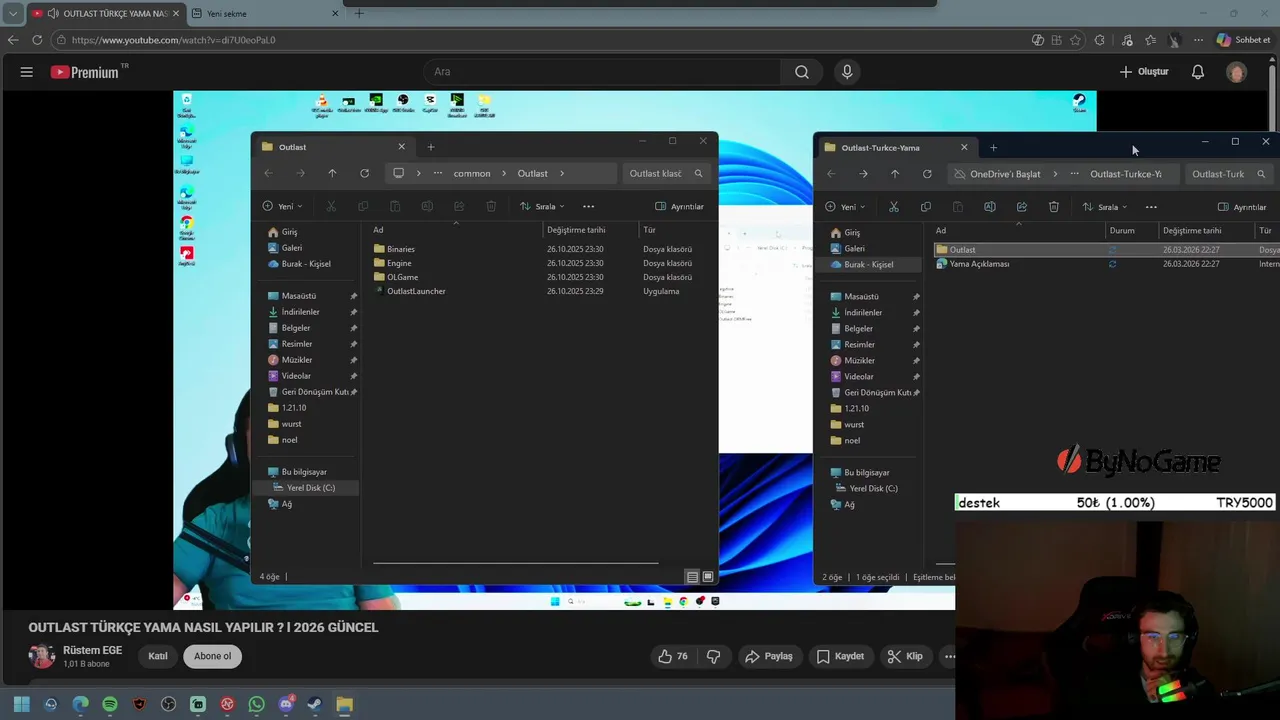Click the Katıl join button

pos(158,656)
